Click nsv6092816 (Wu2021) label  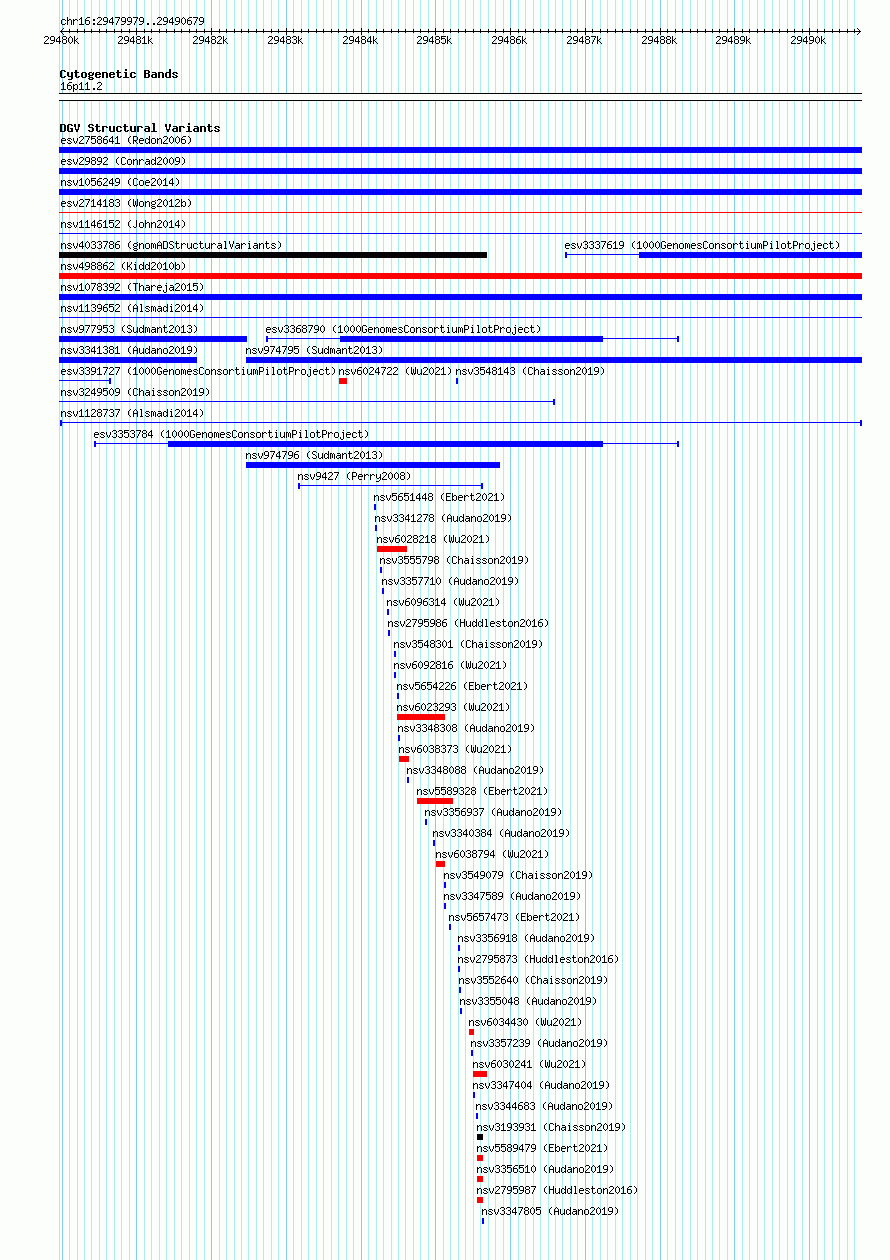pyautogui.click(x=450, y=665)
